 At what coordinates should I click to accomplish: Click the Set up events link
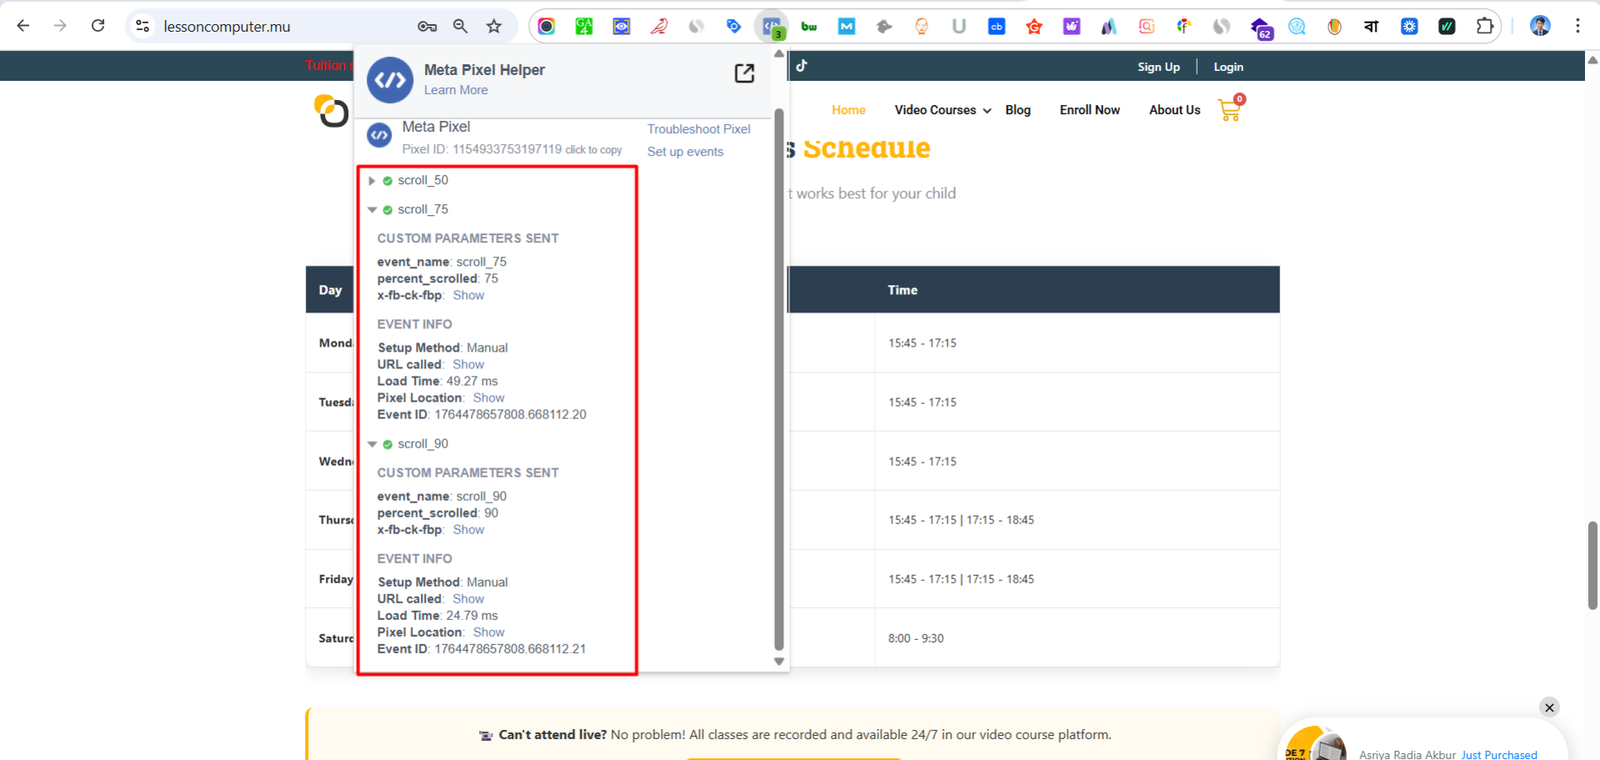pos(685,152)
